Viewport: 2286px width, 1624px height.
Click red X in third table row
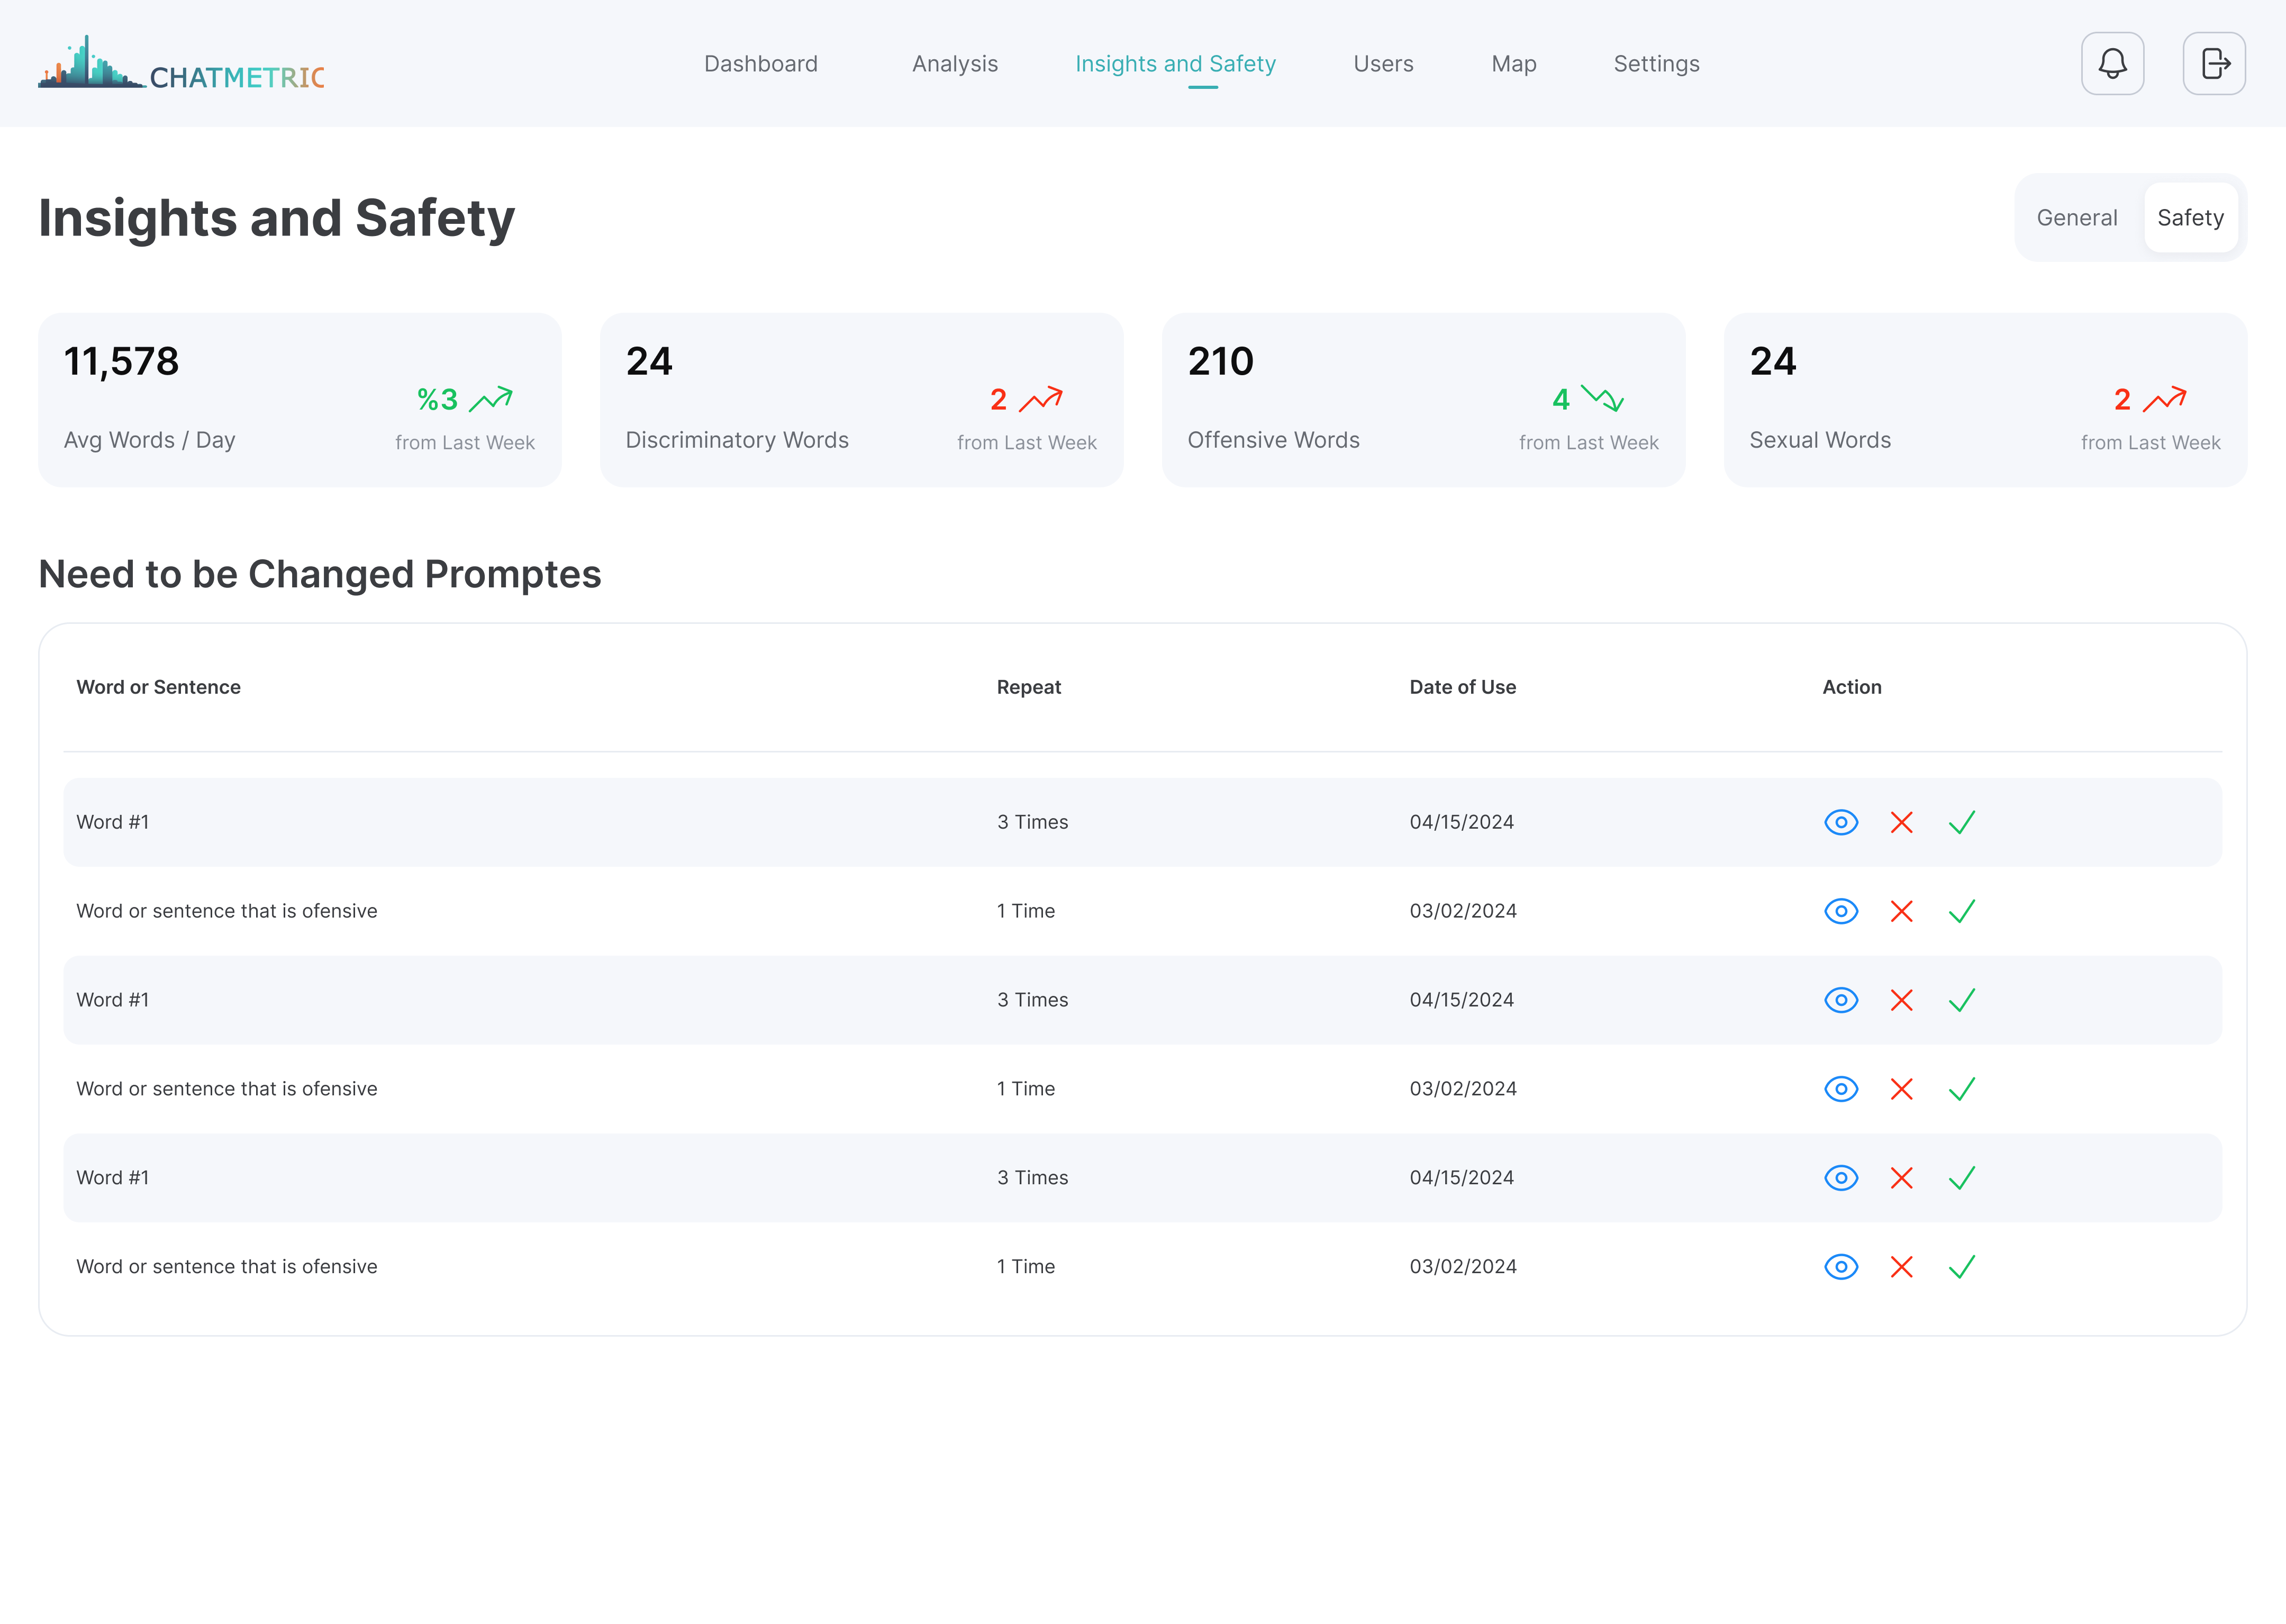[1901, 1000]
